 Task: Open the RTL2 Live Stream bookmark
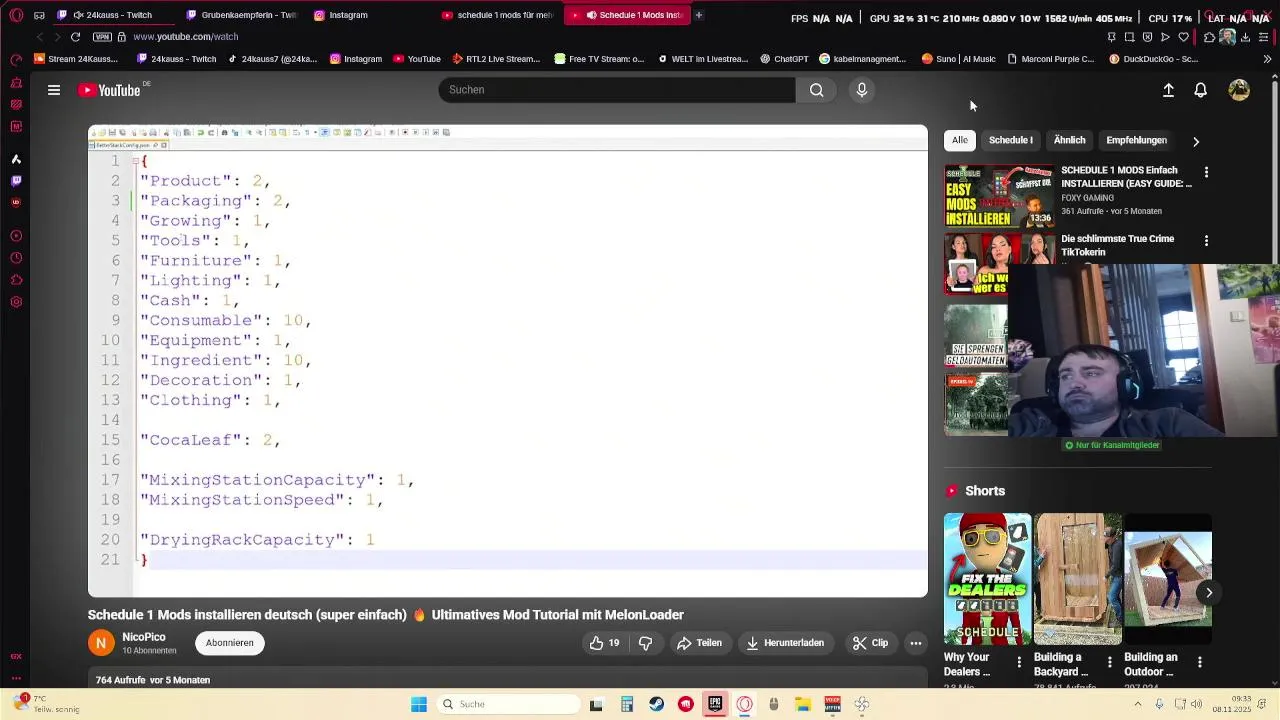[496, 59]
